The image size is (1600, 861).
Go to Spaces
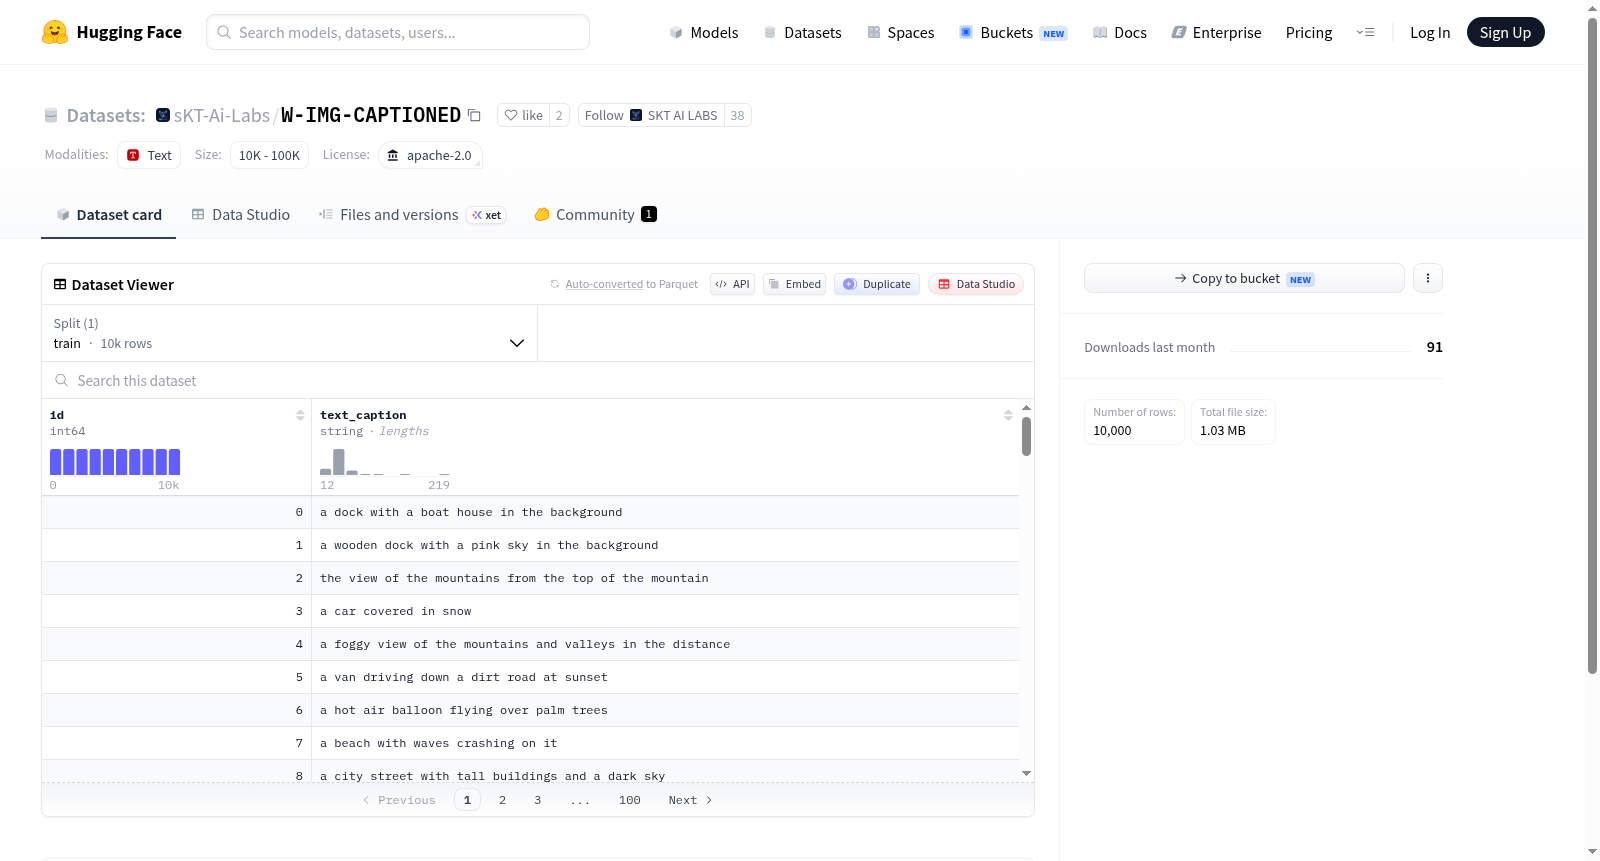900,33
